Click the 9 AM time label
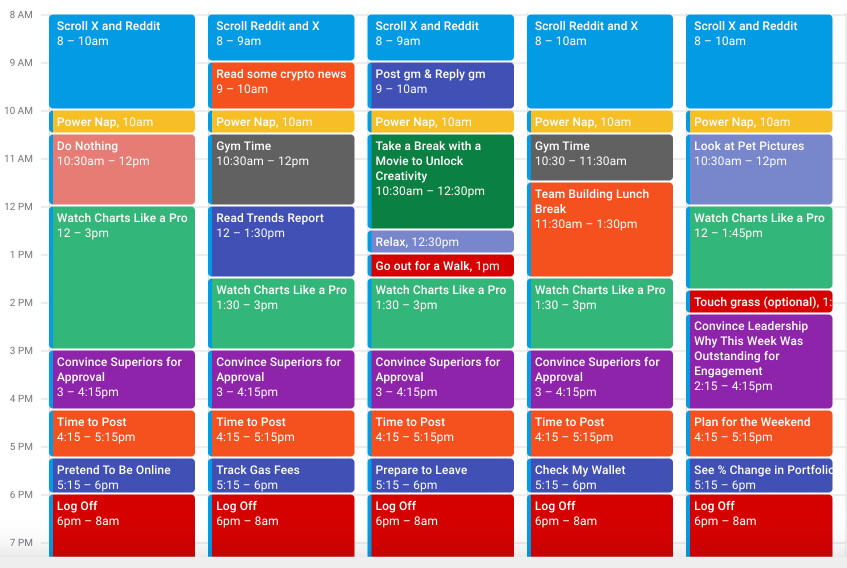This screenshot has height=568, width=847. click(x=21, y=63)
